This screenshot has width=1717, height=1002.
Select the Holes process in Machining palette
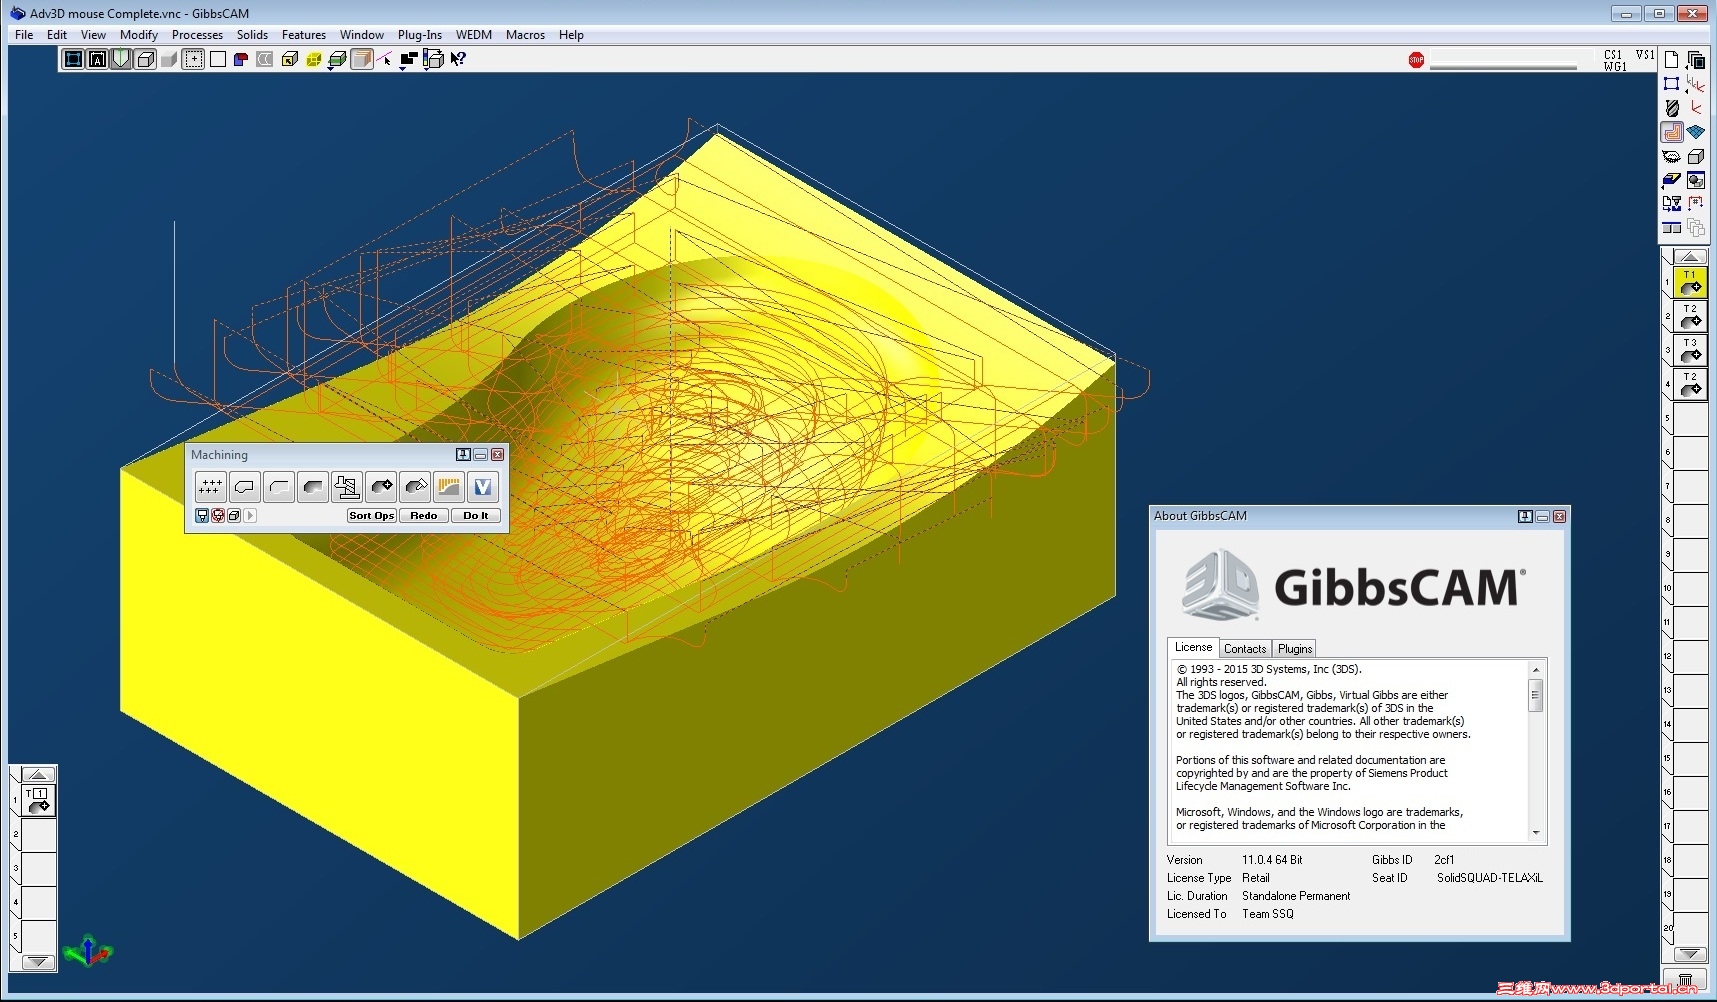click(x=210, y=487)
